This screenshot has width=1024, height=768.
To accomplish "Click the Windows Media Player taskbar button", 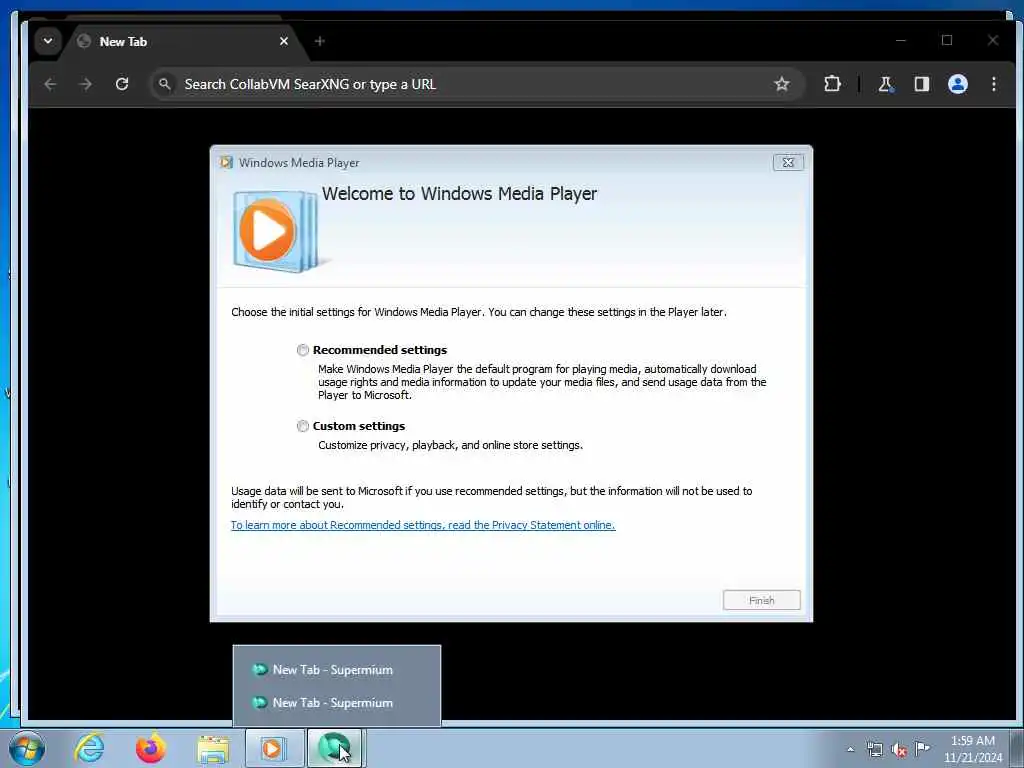I will (274, 748).
